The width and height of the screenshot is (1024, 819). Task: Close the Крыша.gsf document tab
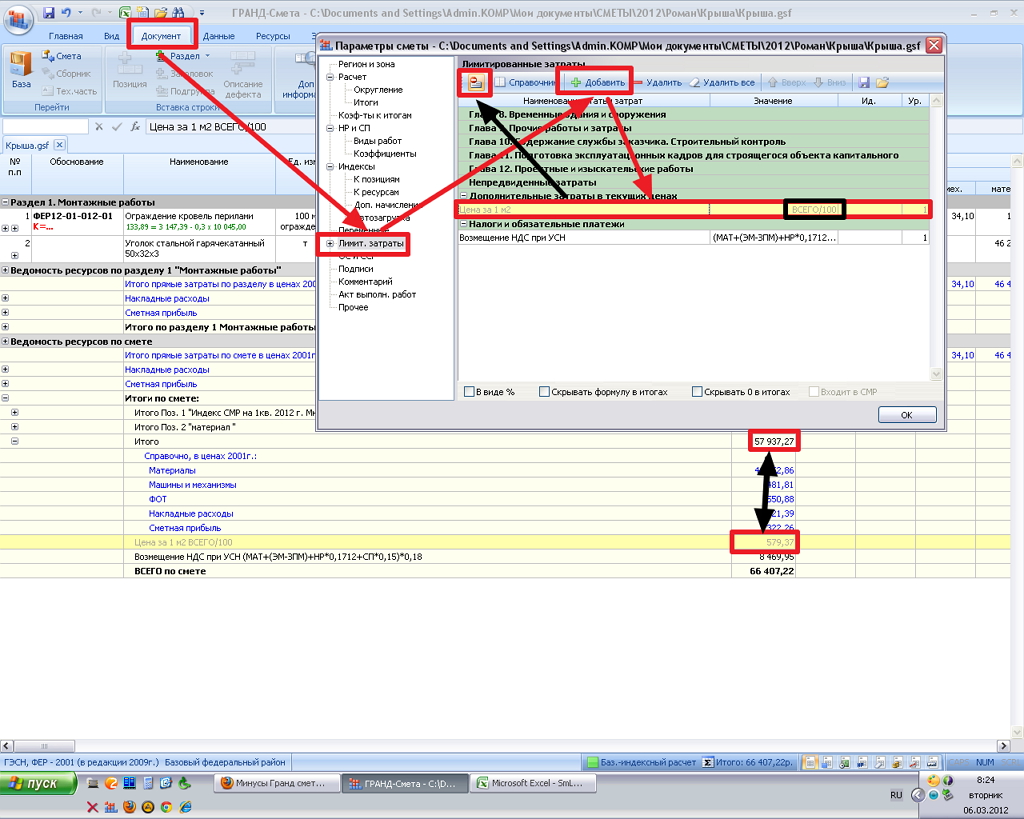pos(59,144)
